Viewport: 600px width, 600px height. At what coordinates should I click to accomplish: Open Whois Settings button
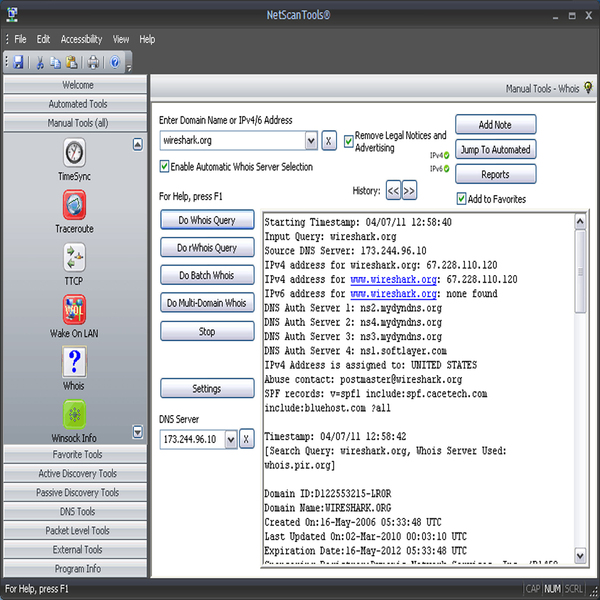tap(207, 388)
